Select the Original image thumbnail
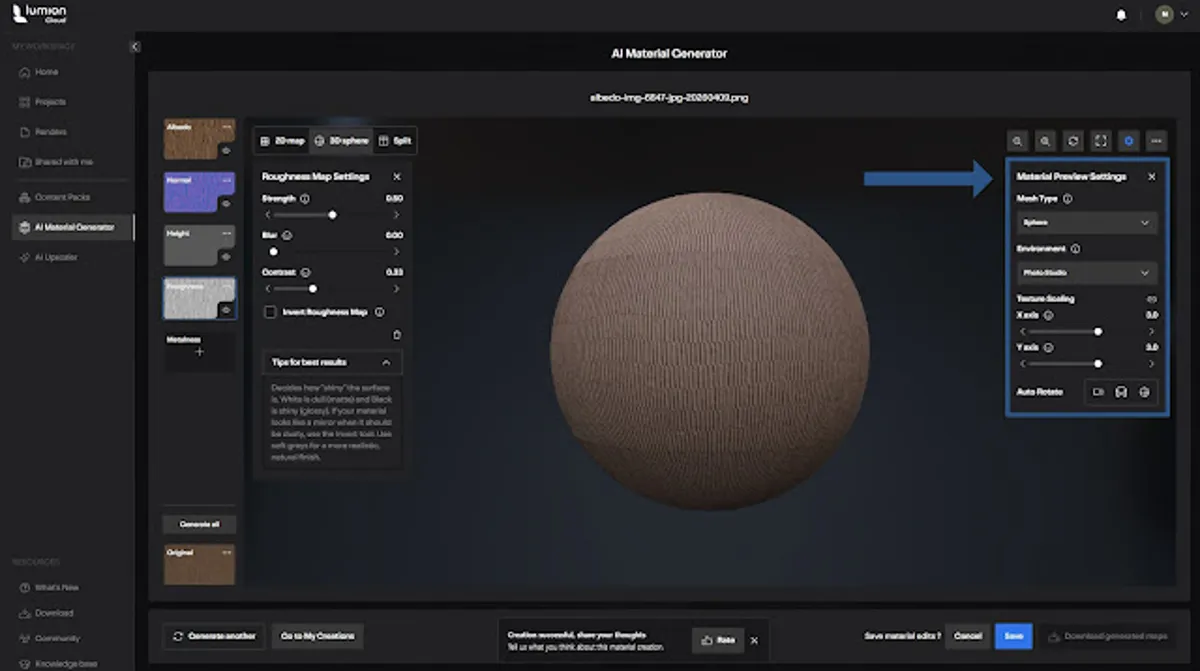 click(199, 565)
